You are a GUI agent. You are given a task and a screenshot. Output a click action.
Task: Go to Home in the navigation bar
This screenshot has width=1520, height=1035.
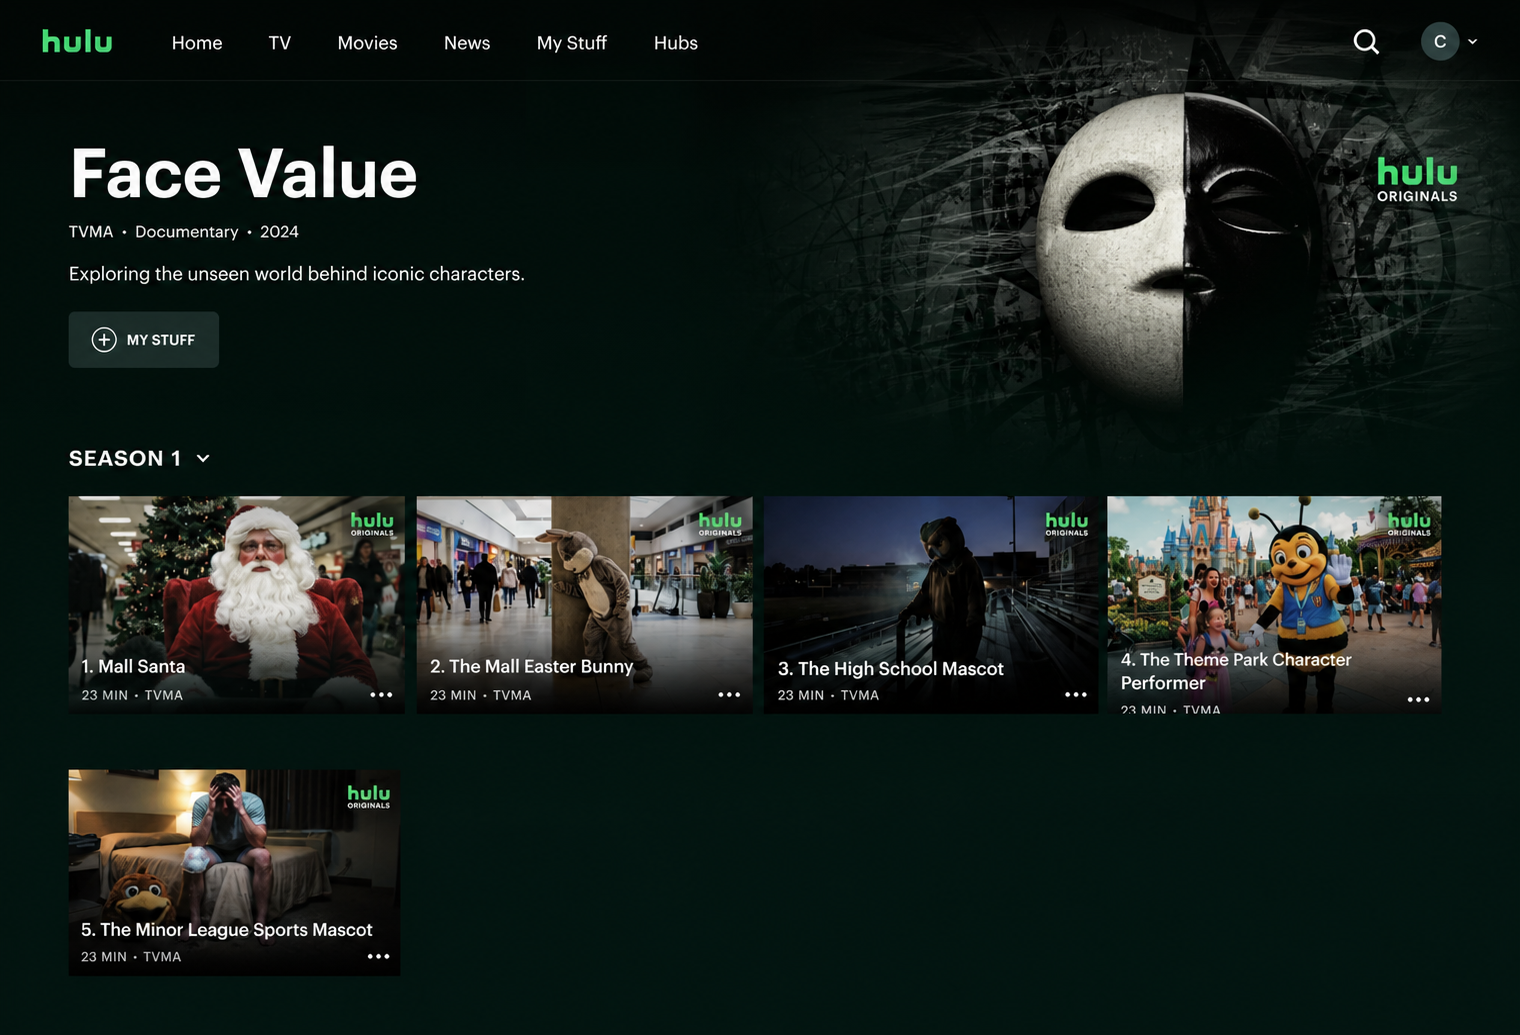pyautogui.click(x=197, y=43)
